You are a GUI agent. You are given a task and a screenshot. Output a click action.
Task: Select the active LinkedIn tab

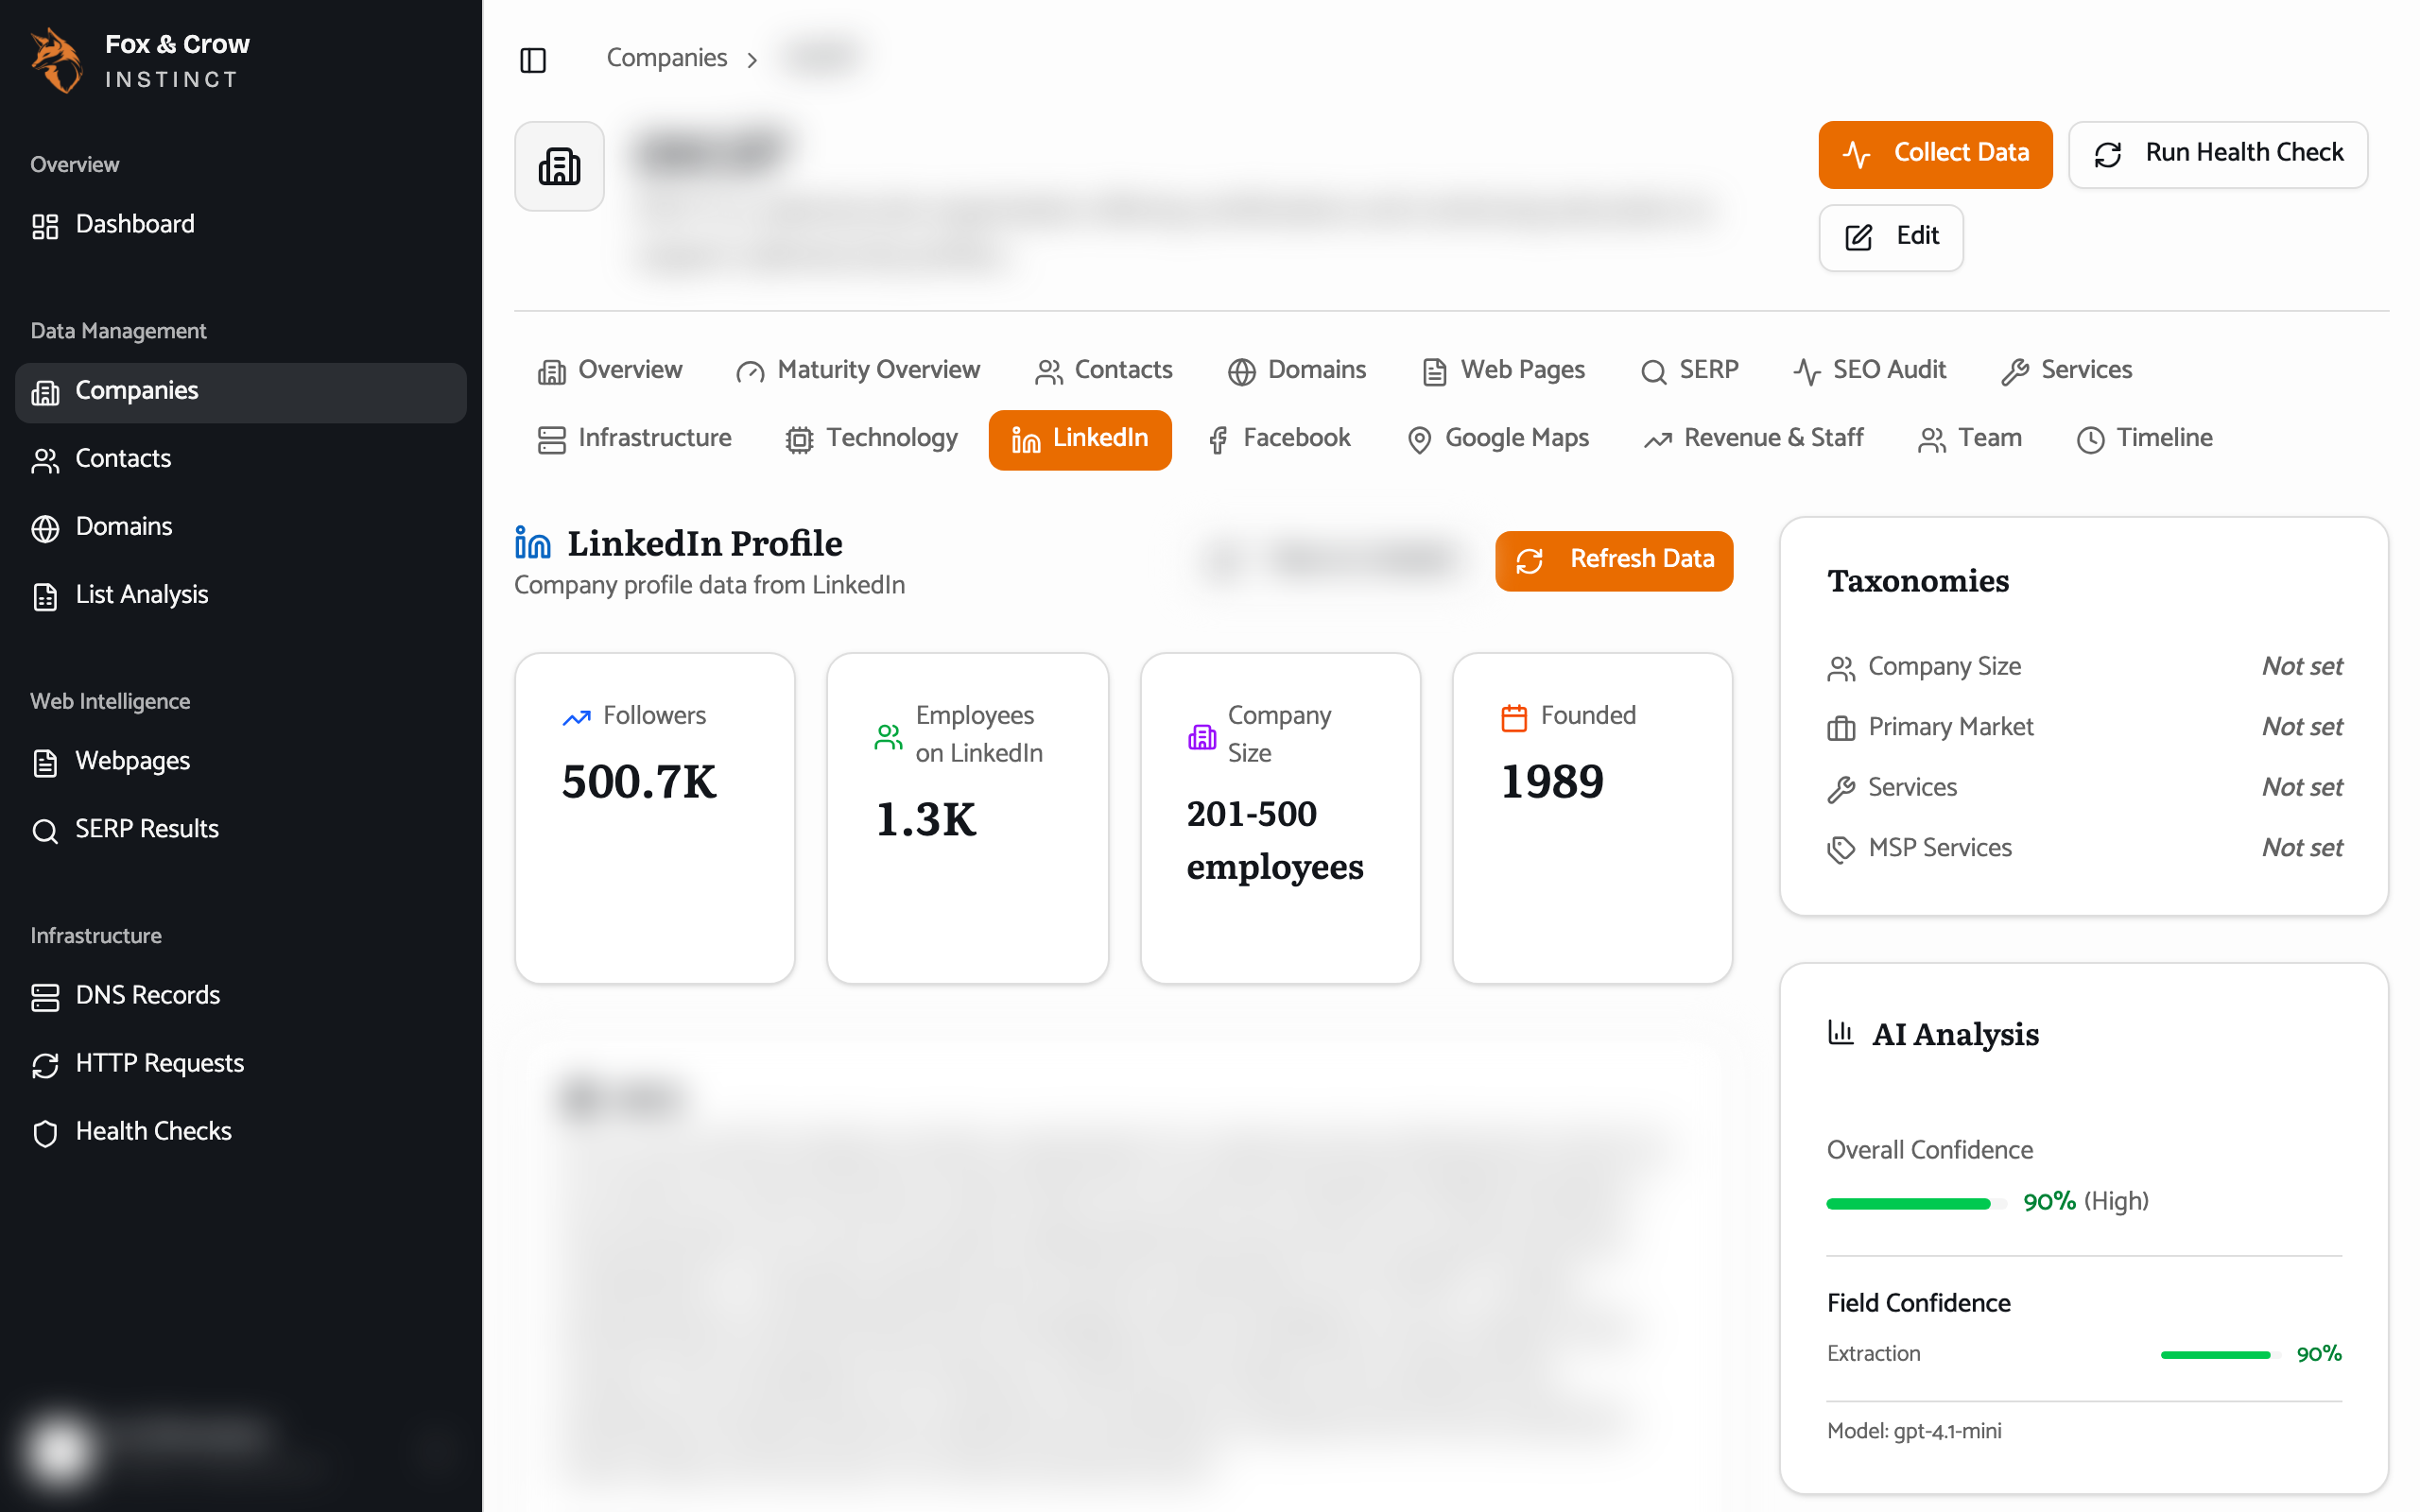pyautogui.click(x=1080, y=439)
